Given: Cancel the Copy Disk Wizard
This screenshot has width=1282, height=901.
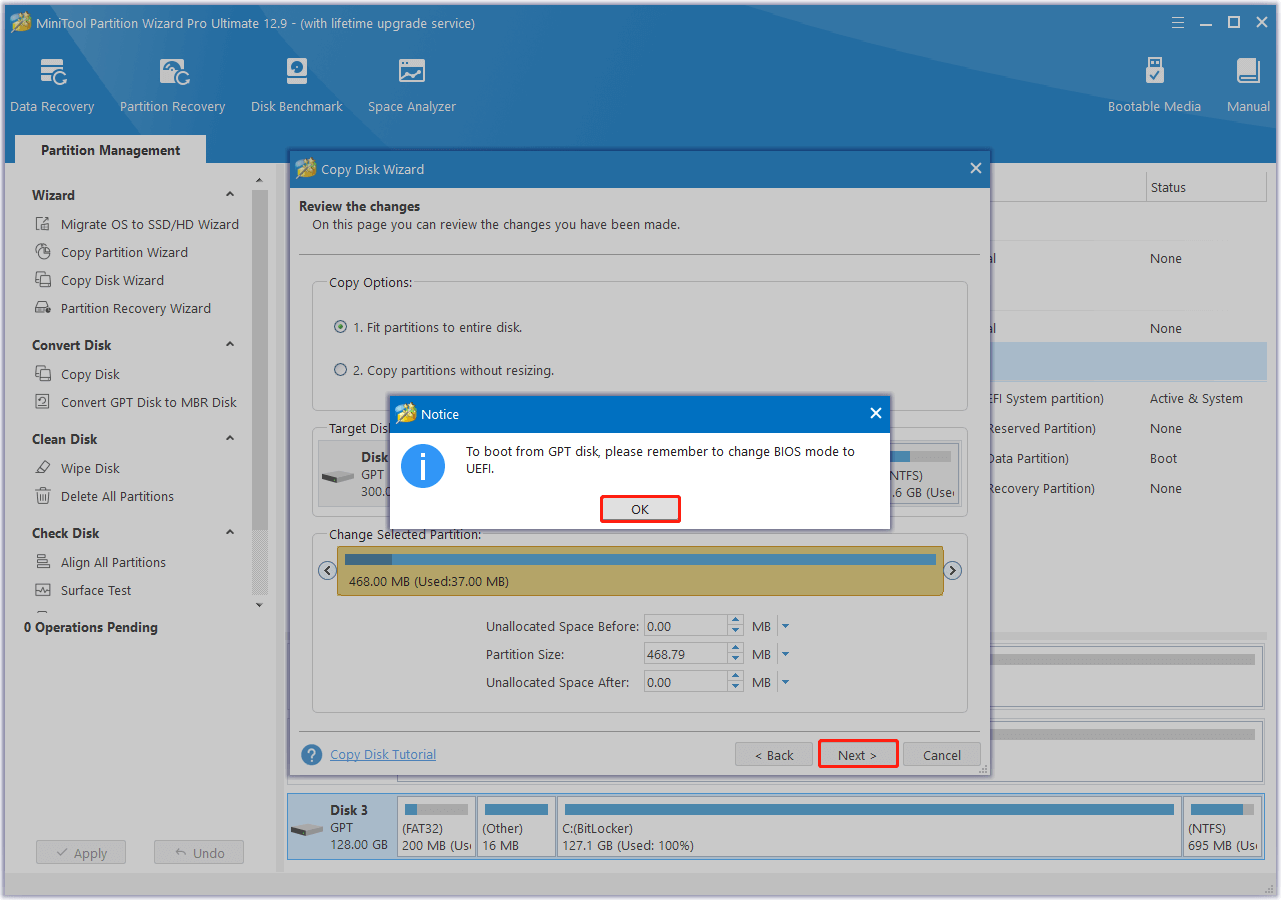Looking at the screenshot, I should [942, 755].
